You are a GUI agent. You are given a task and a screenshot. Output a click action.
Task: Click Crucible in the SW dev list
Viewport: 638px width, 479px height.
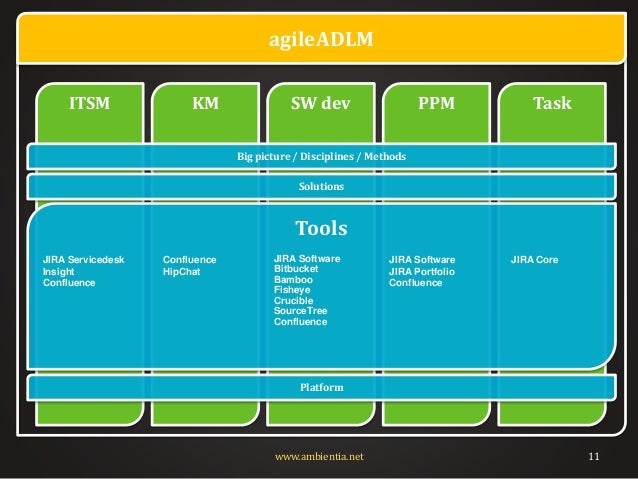point(294,301)
